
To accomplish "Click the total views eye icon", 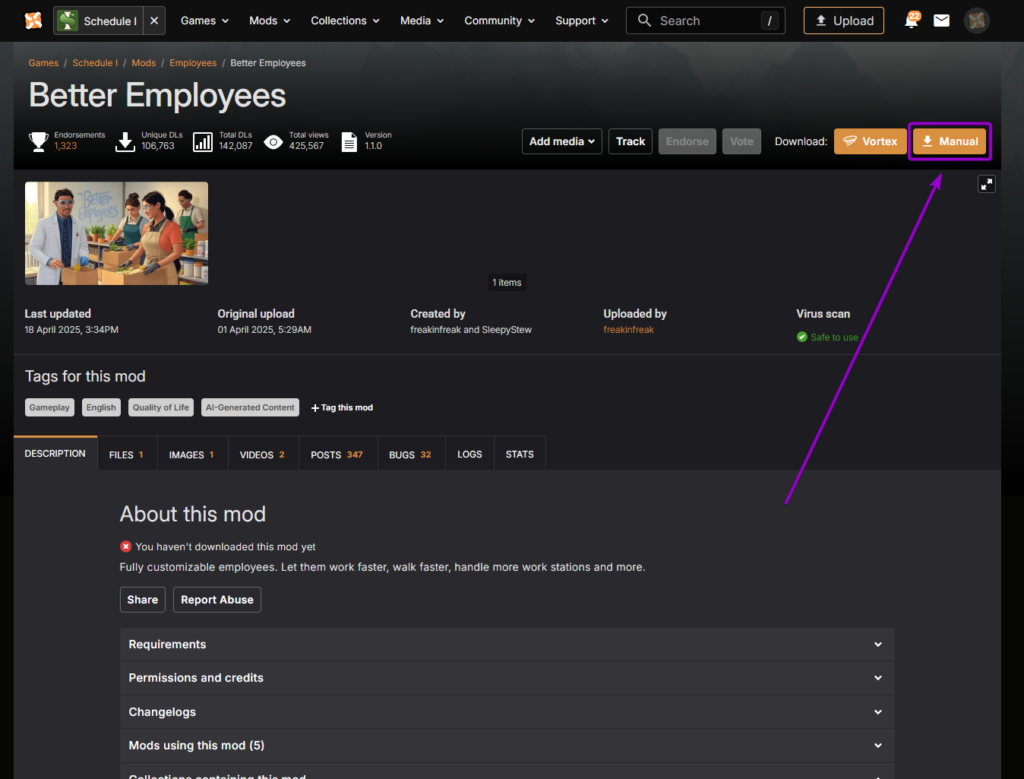I will [x=273, y=142].
